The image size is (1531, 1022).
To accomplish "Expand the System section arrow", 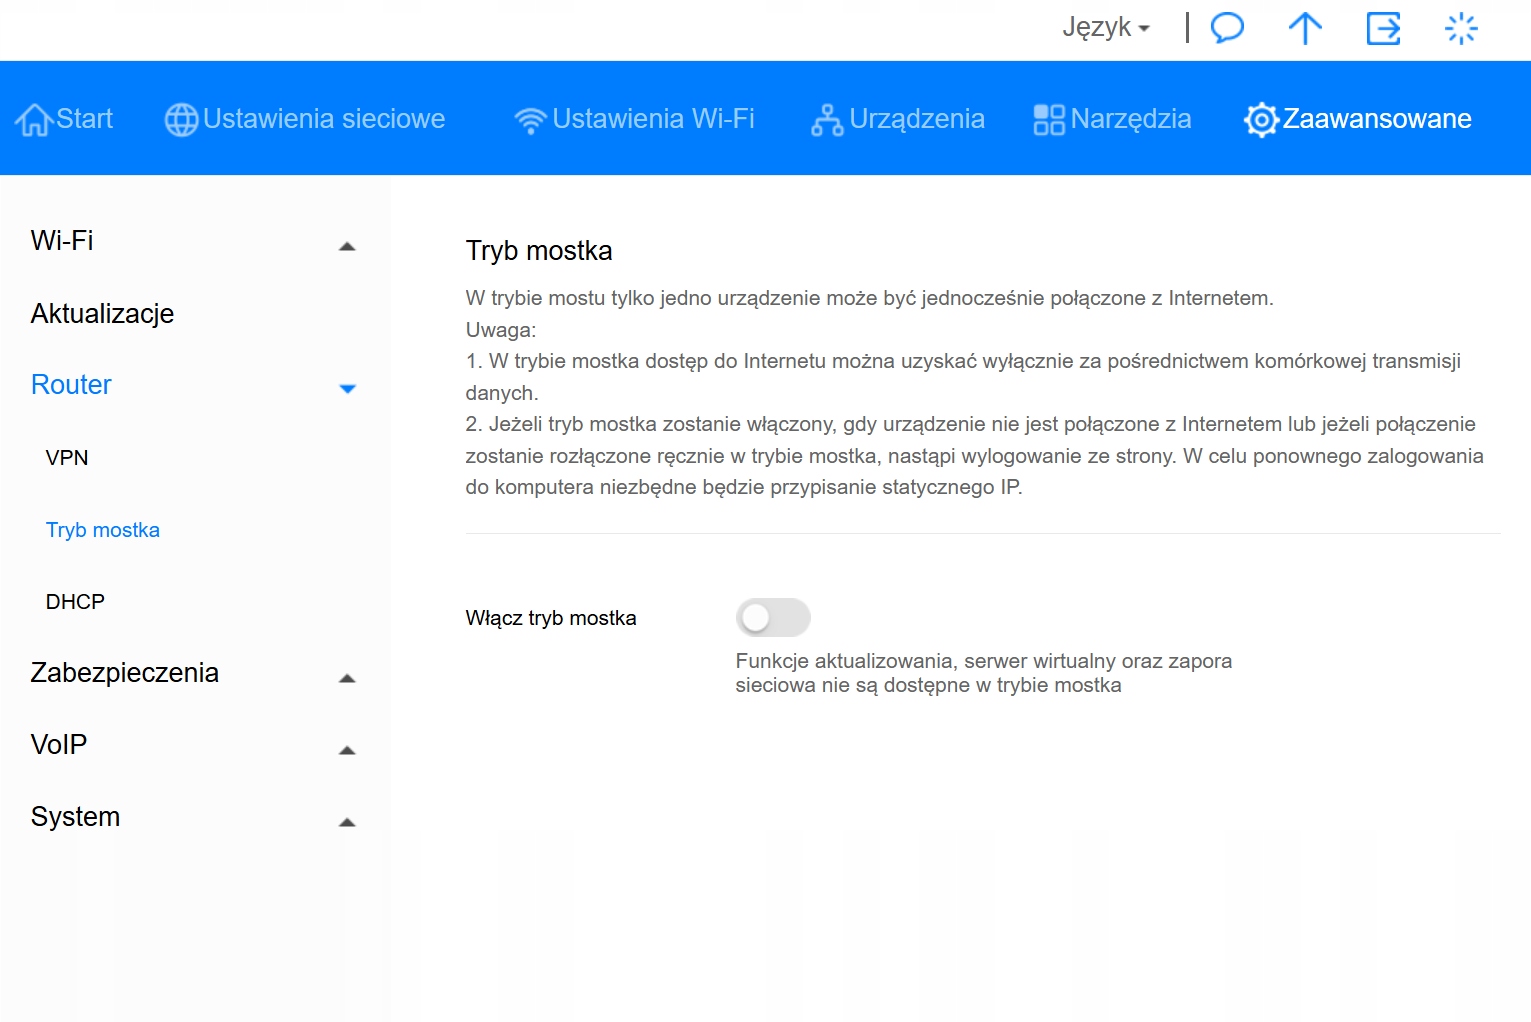I will coord(347,822).
